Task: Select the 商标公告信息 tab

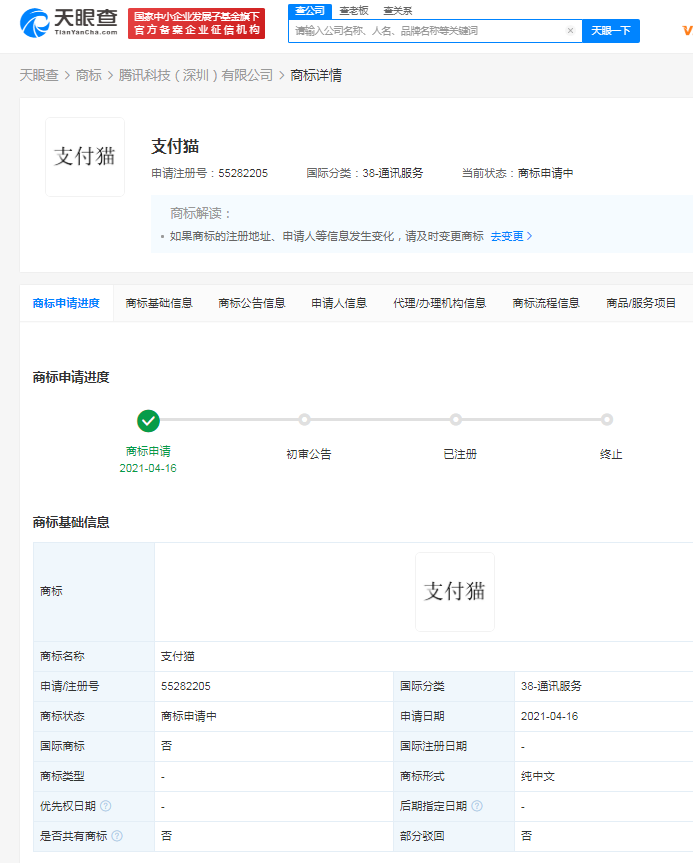Action: (252, 303)
